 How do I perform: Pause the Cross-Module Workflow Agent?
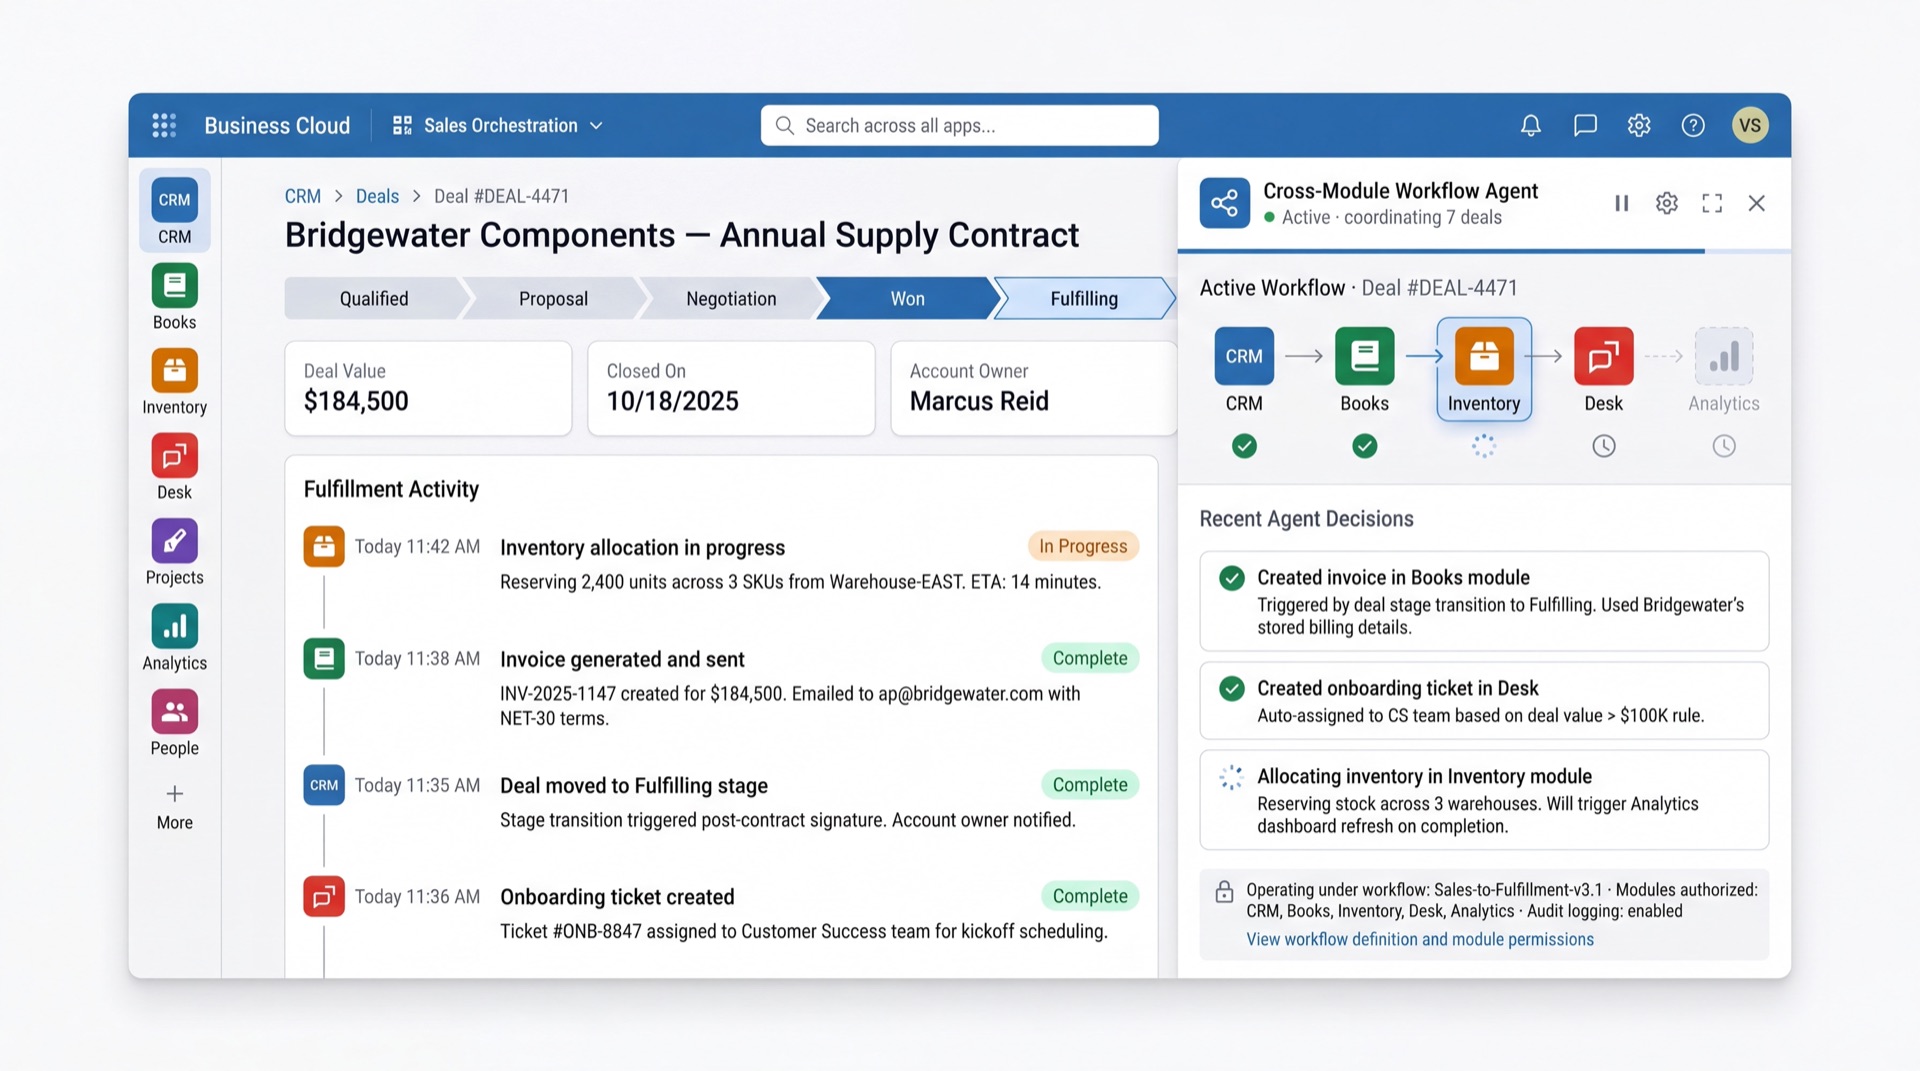click(1621, 203)
